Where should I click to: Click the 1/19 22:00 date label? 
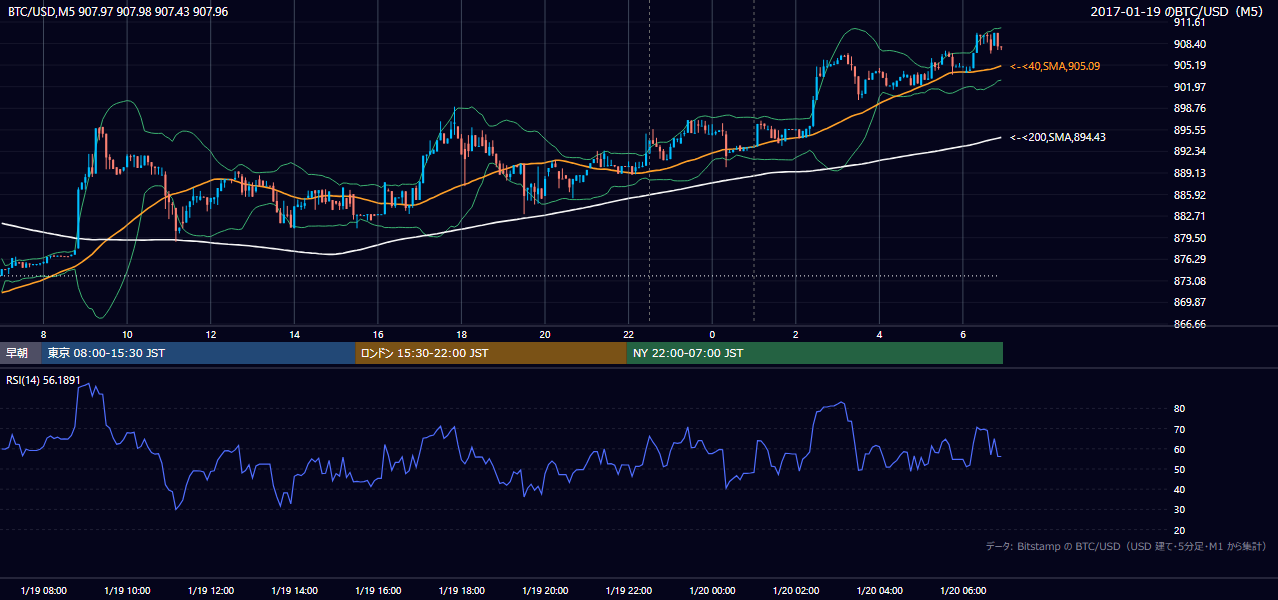tap(628, 591)
